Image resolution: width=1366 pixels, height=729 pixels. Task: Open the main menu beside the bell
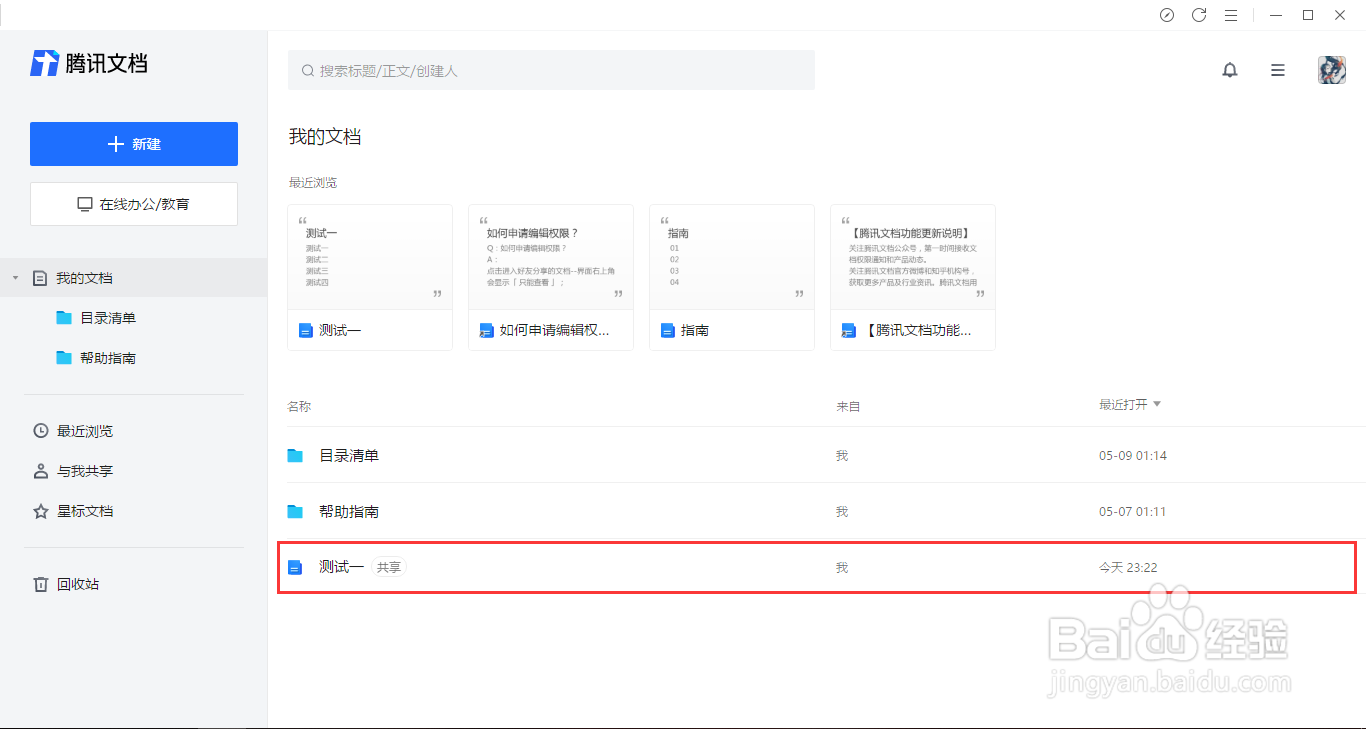(x=1277, y=70)
